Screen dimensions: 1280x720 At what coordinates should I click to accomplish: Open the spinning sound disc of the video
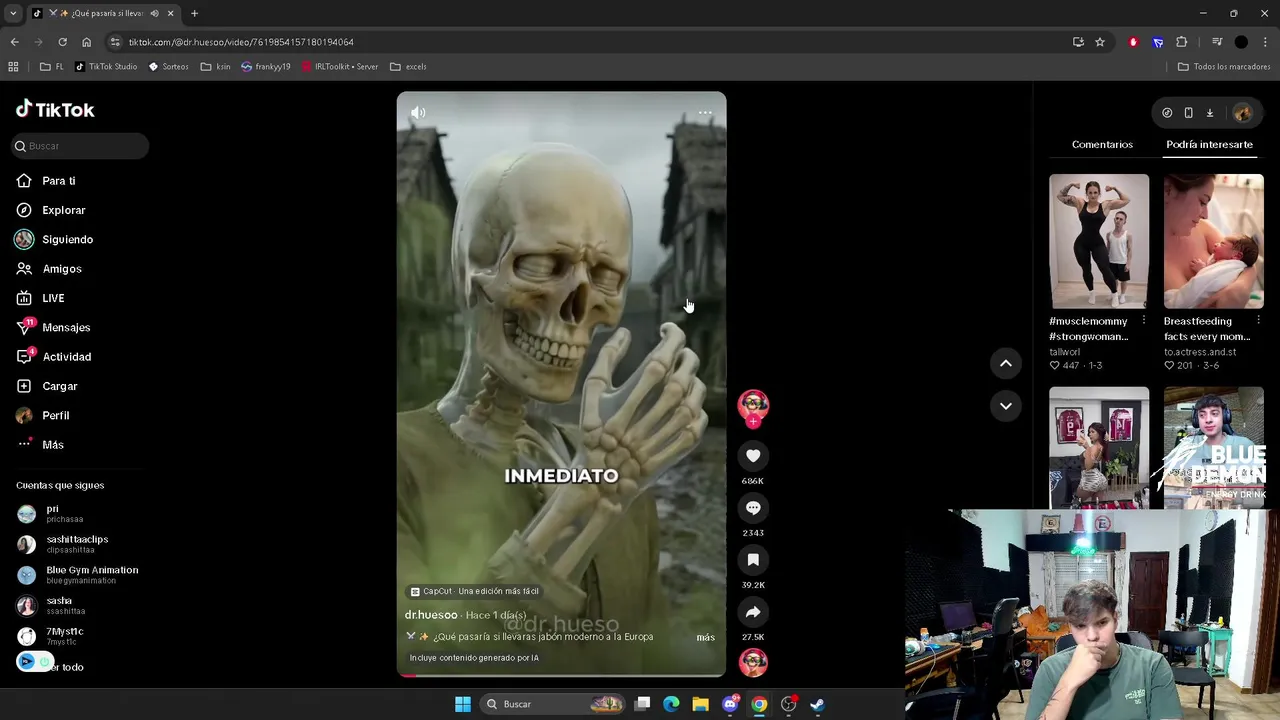pos(753,662)
